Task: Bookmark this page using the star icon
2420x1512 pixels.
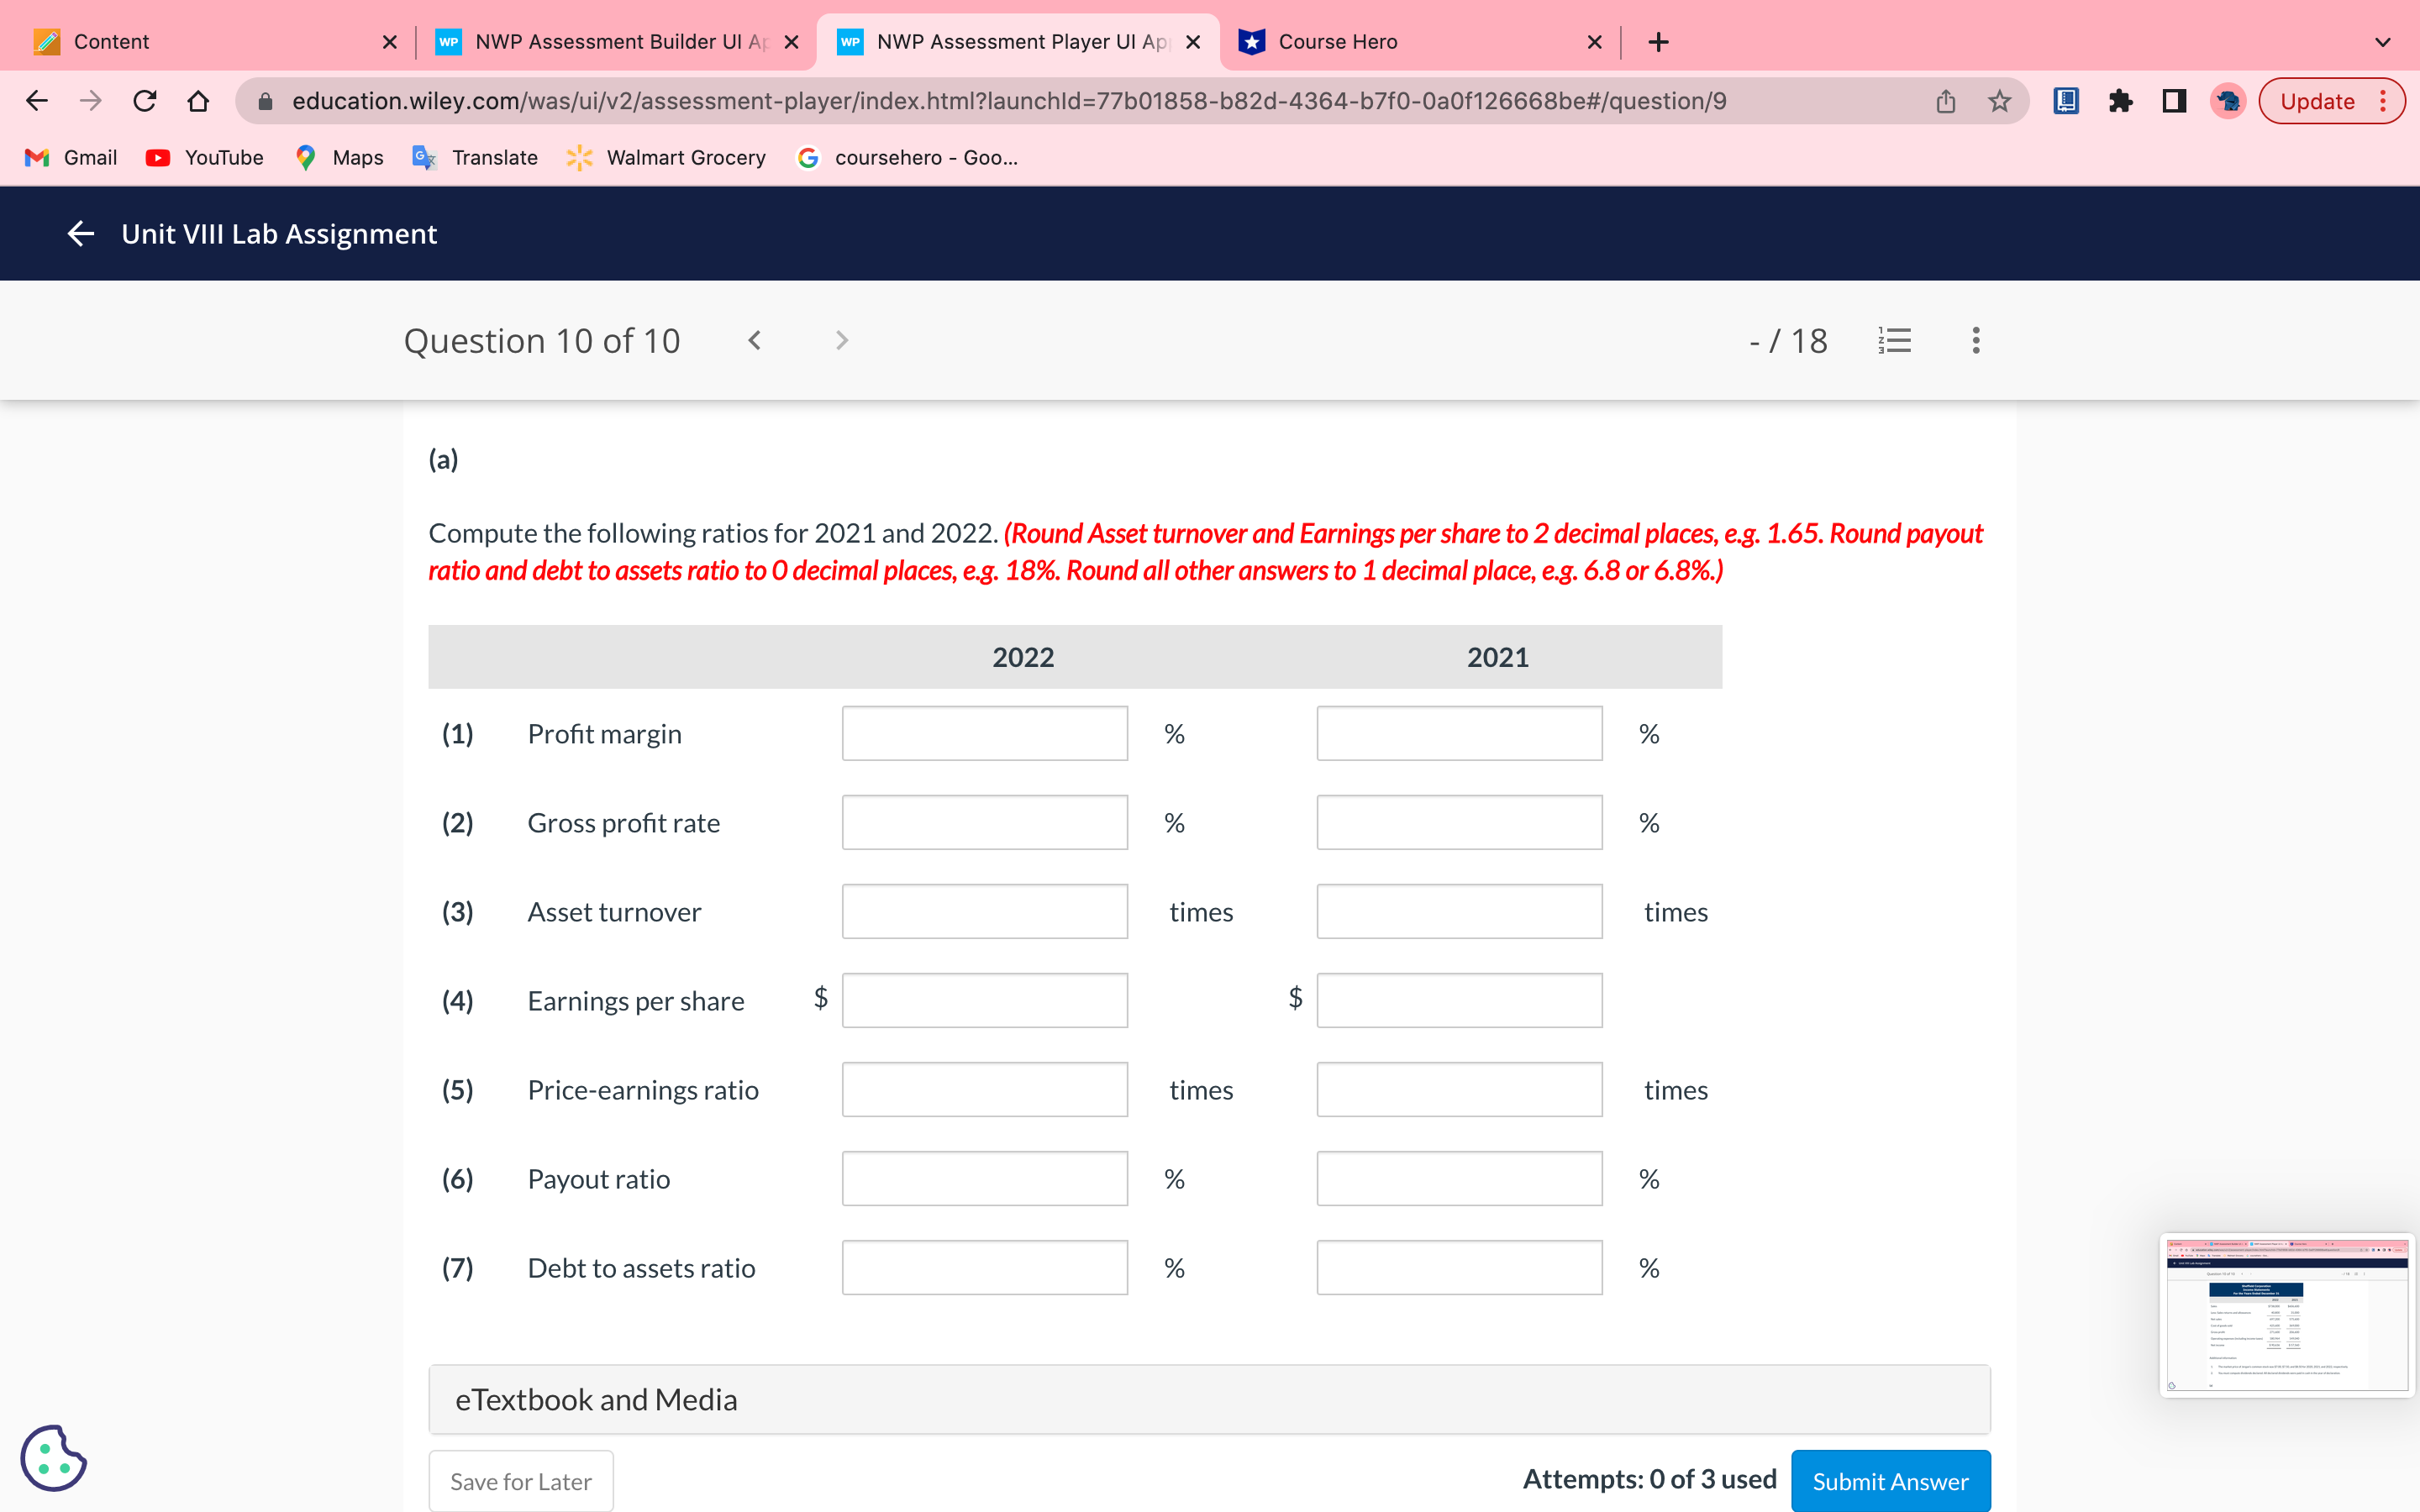Action: (x=1997, y=100)
